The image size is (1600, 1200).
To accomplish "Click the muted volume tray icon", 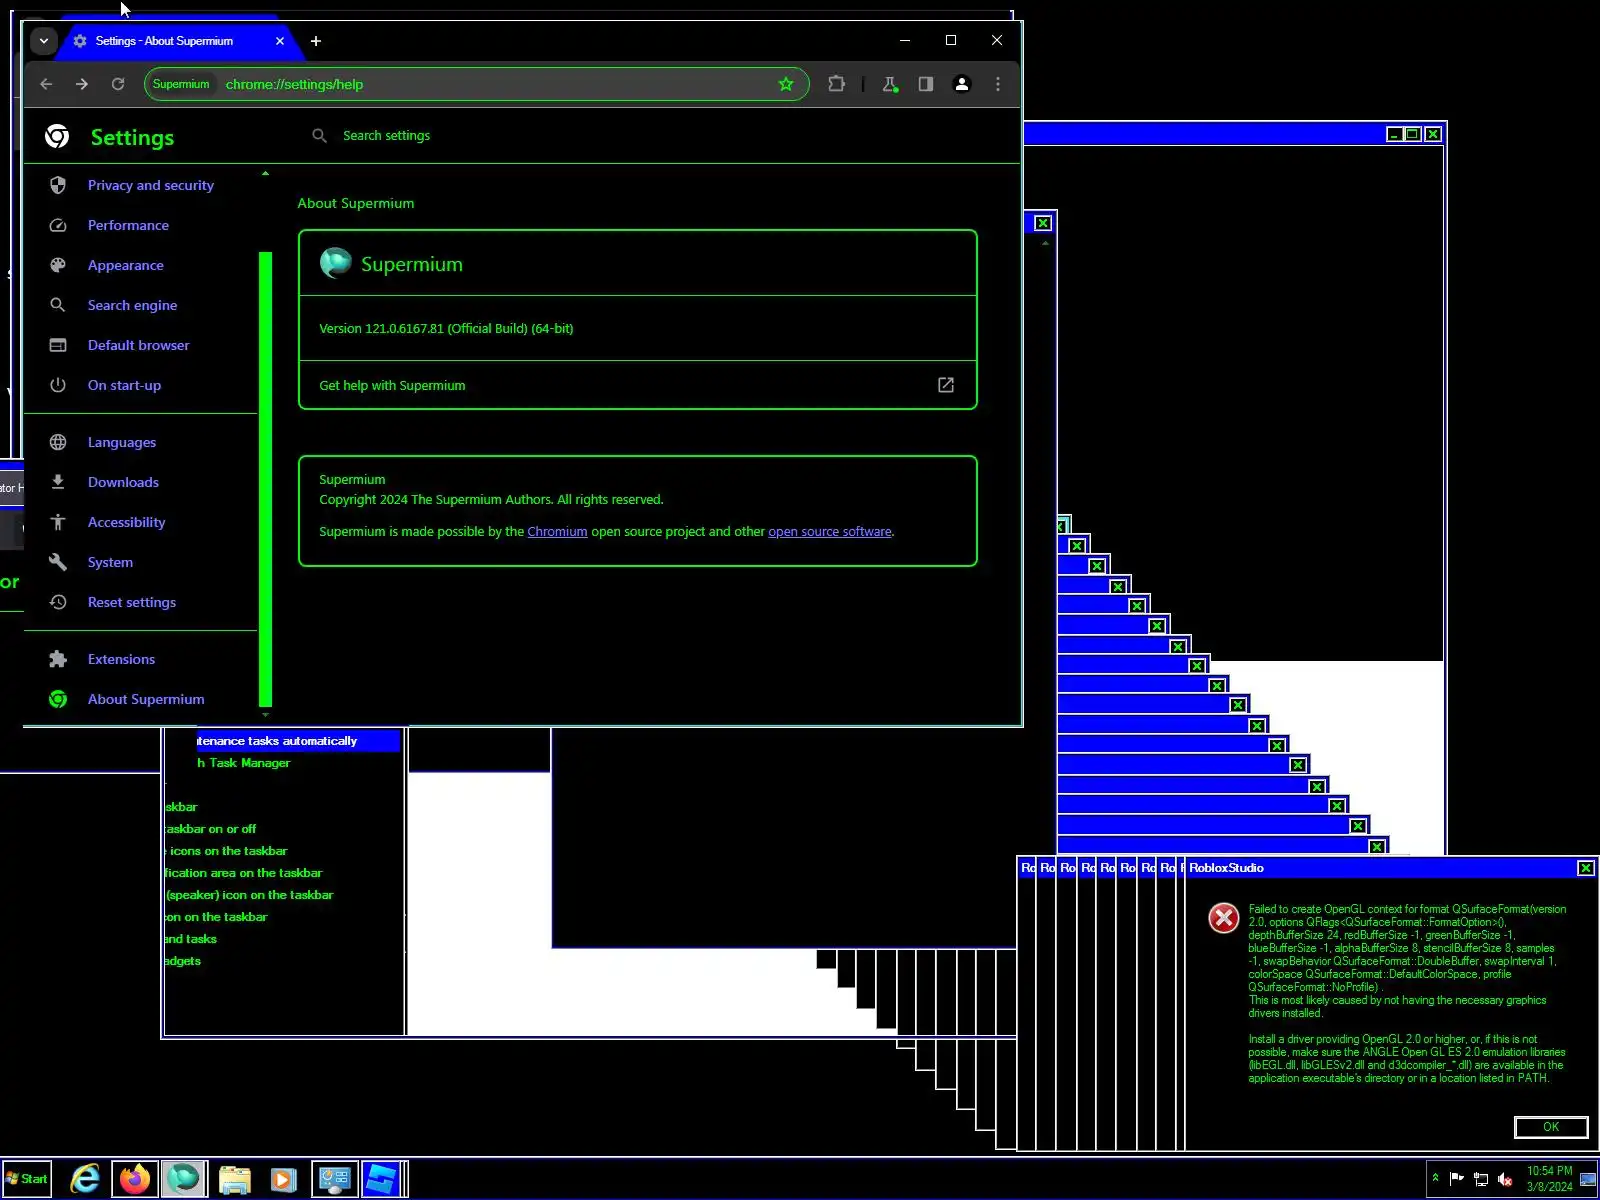I will coord(1505,1179).
